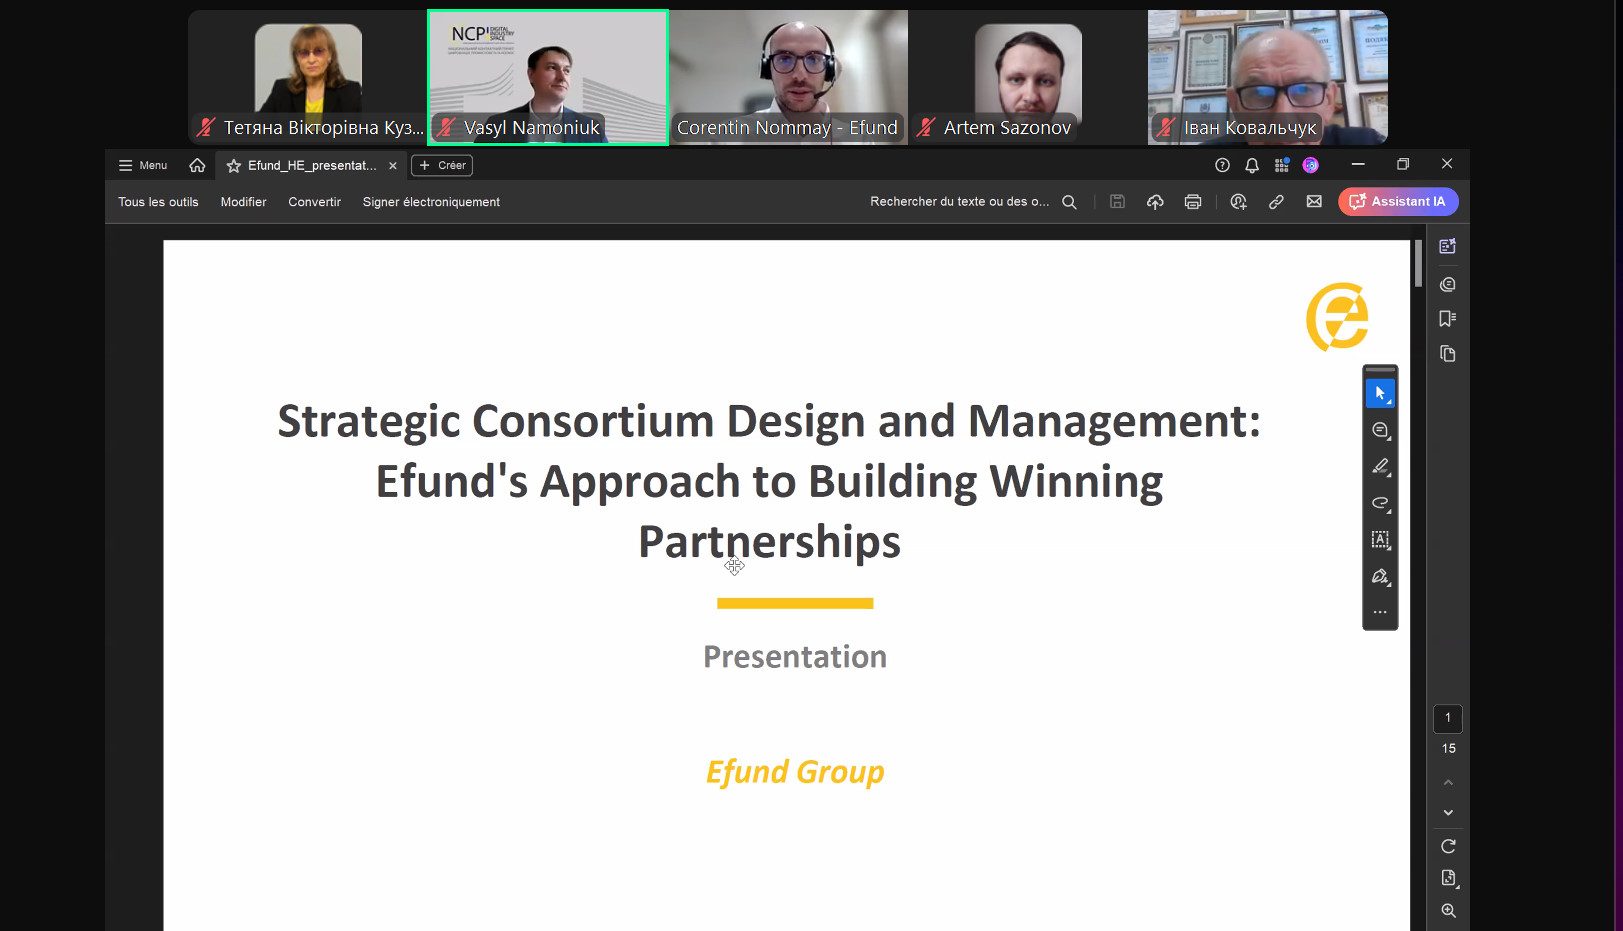Print the document using printer icon
This screenshot has height=931, width=1623.
[1193, 202]
